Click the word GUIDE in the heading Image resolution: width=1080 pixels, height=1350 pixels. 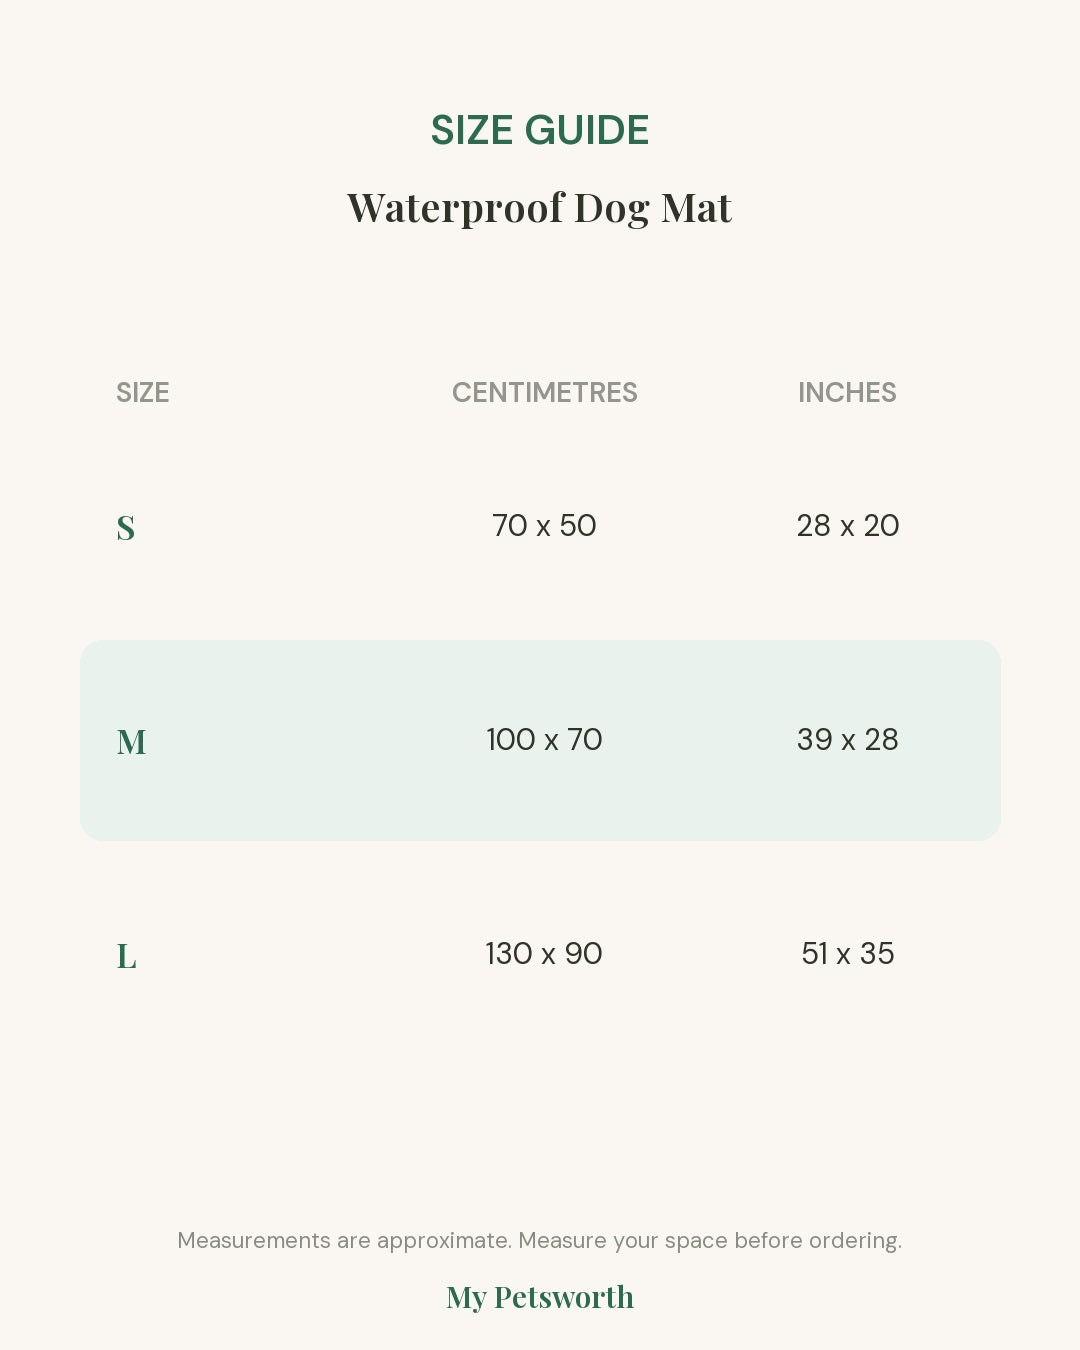(x=587, y=130)
